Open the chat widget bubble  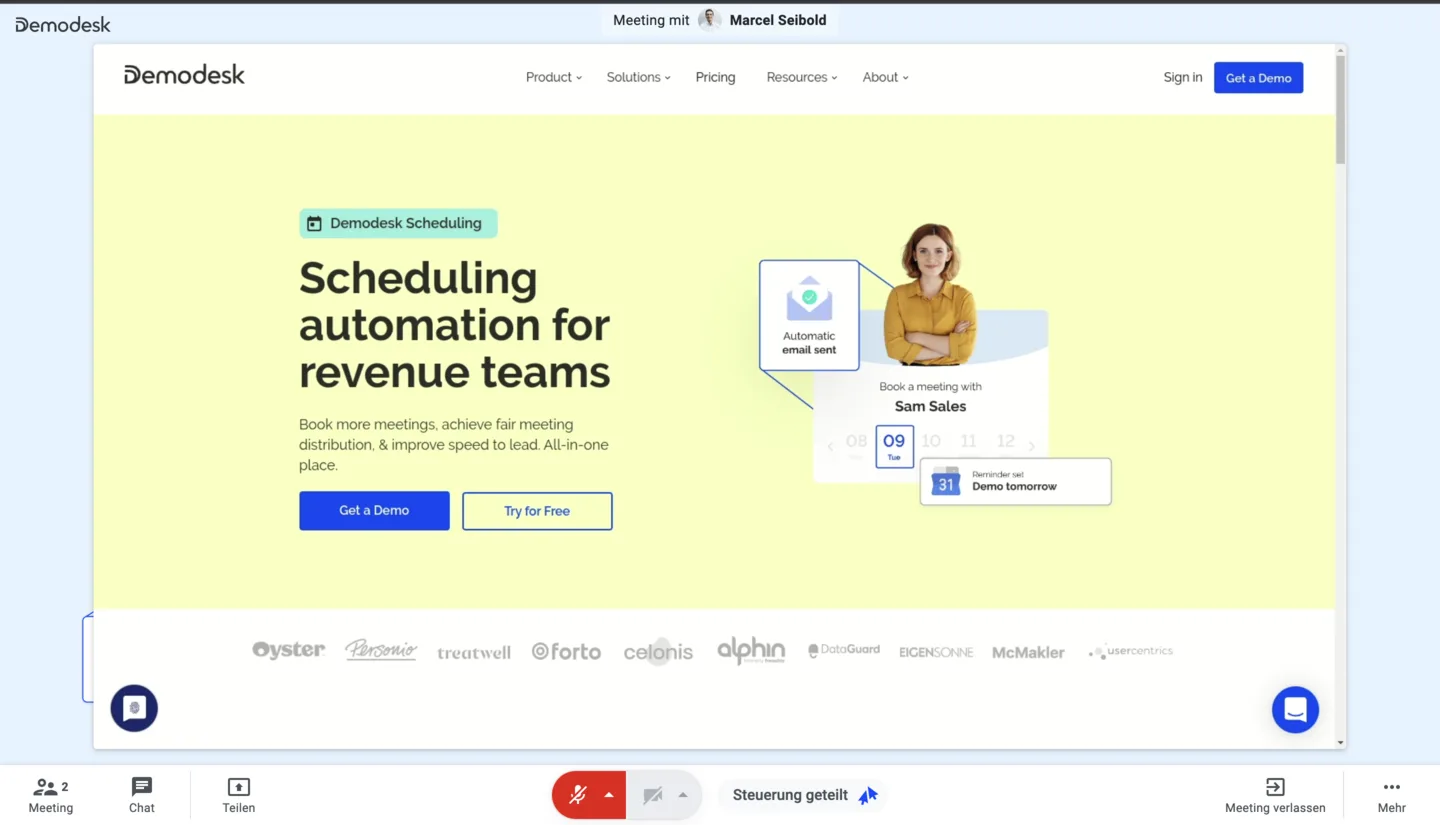click(1295, 709)
